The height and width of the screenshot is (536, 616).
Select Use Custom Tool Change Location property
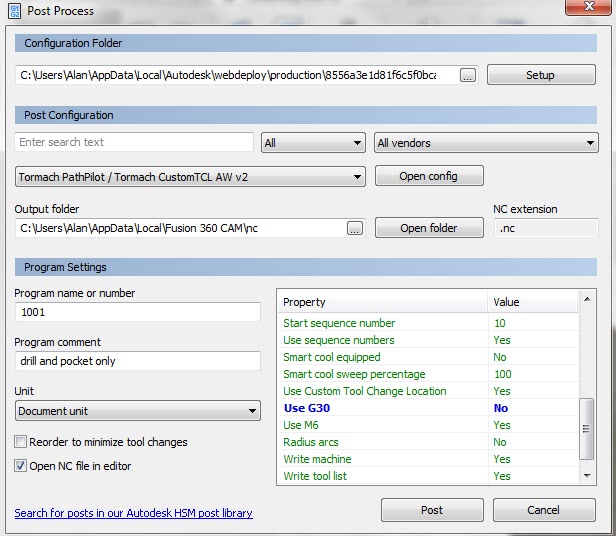[x=365, y=391]
